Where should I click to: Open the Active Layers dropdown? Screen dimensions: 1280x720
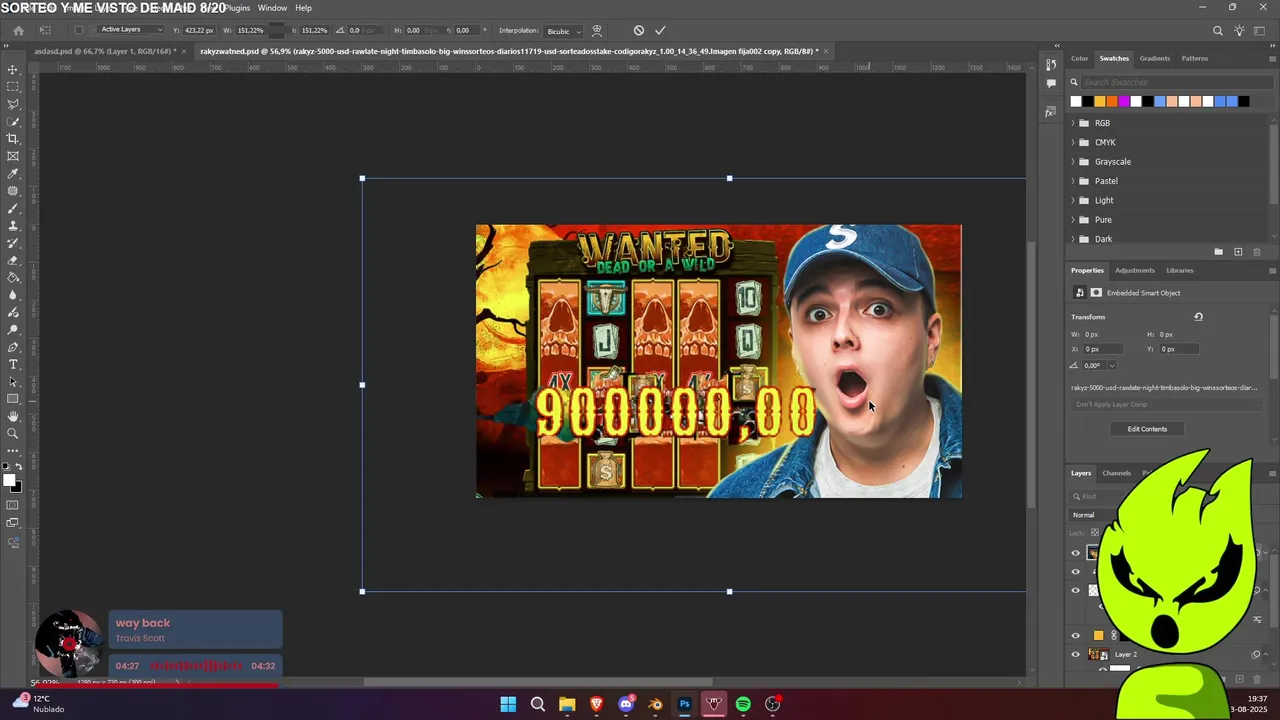pos(130,30)
